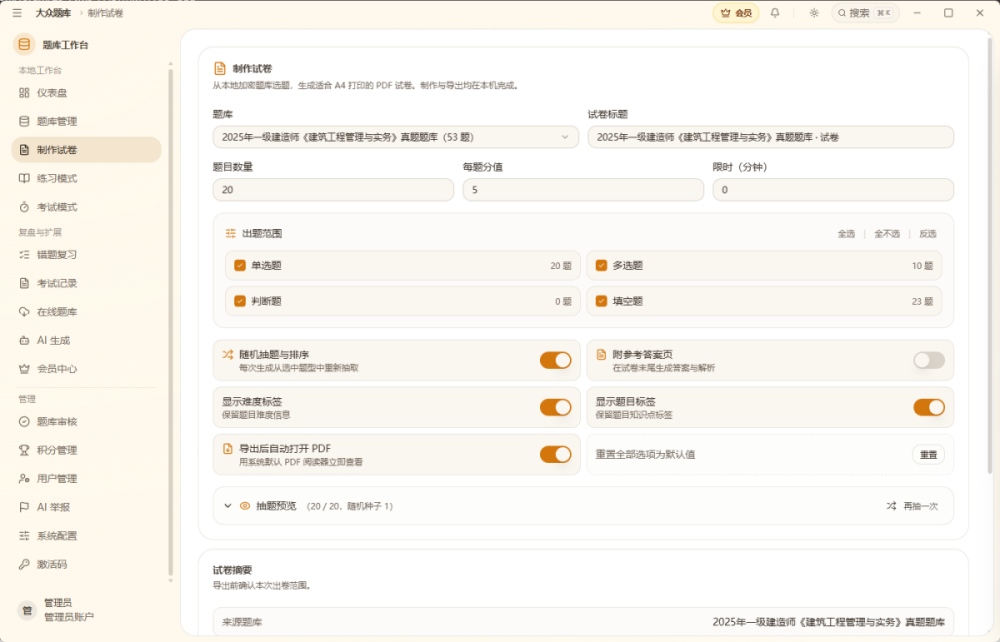Enable the 附参考答案页 switch
The width and height of the screenshot is (1000, 642).
pos(929,360)
